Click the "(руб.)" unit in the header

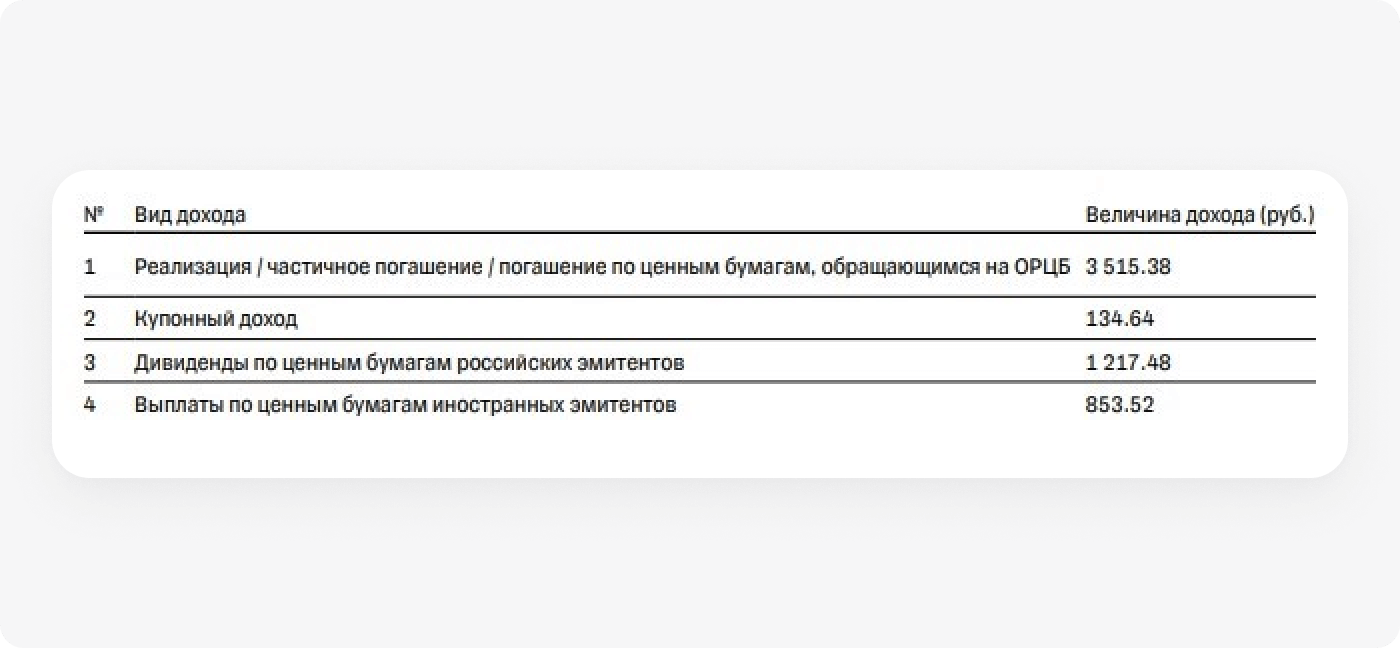click(x=1288, y=215)
